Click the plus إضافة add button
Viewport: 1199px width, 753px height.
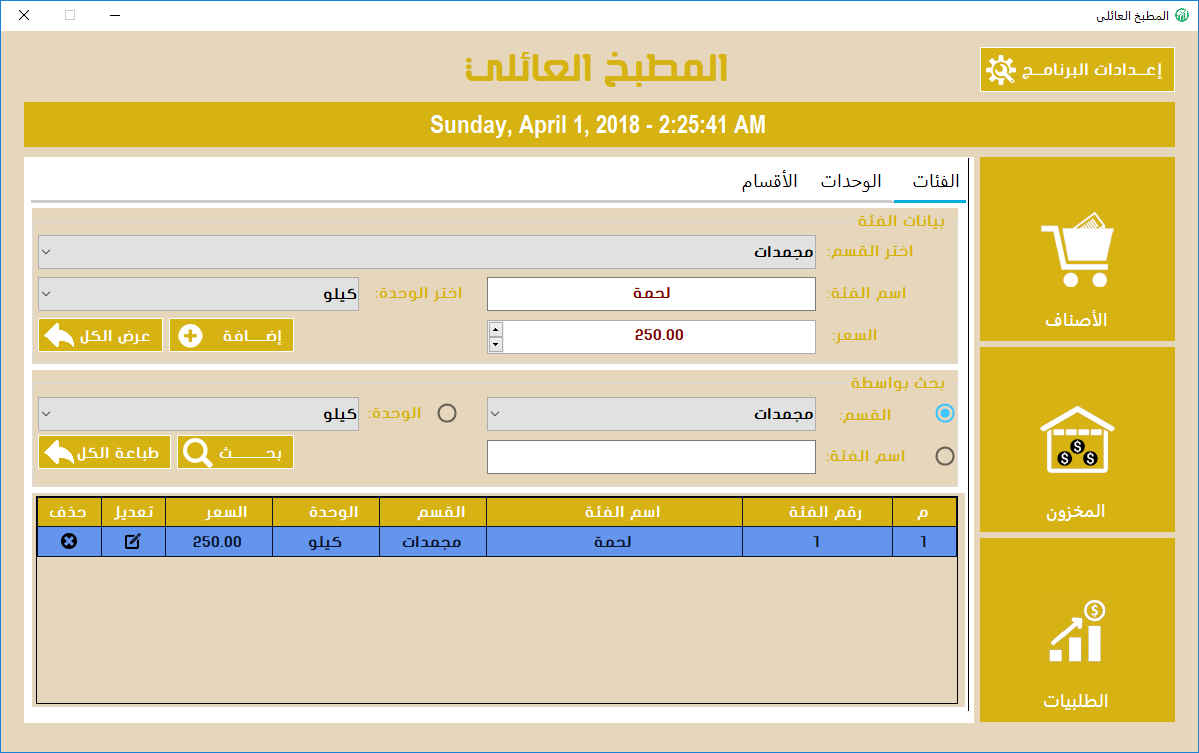pos(231,335)
